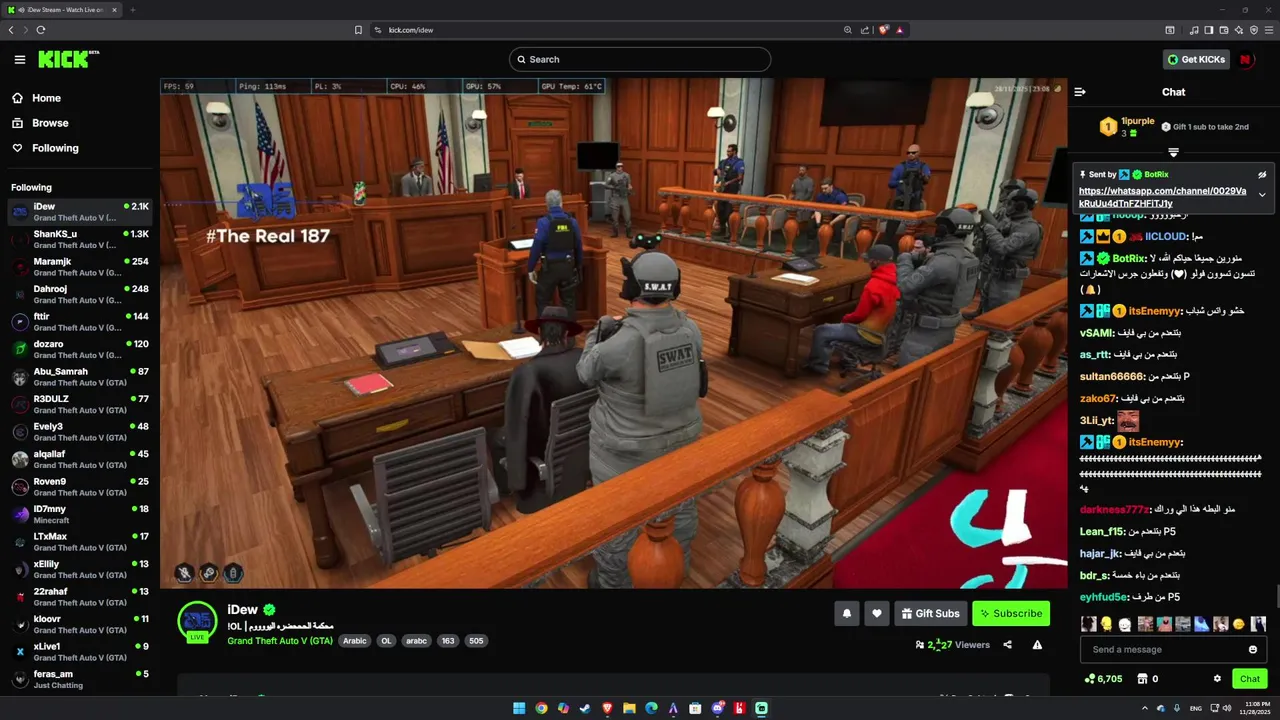
Task: Open ShanKS_u channel in Following list
Action: [80, 239]
